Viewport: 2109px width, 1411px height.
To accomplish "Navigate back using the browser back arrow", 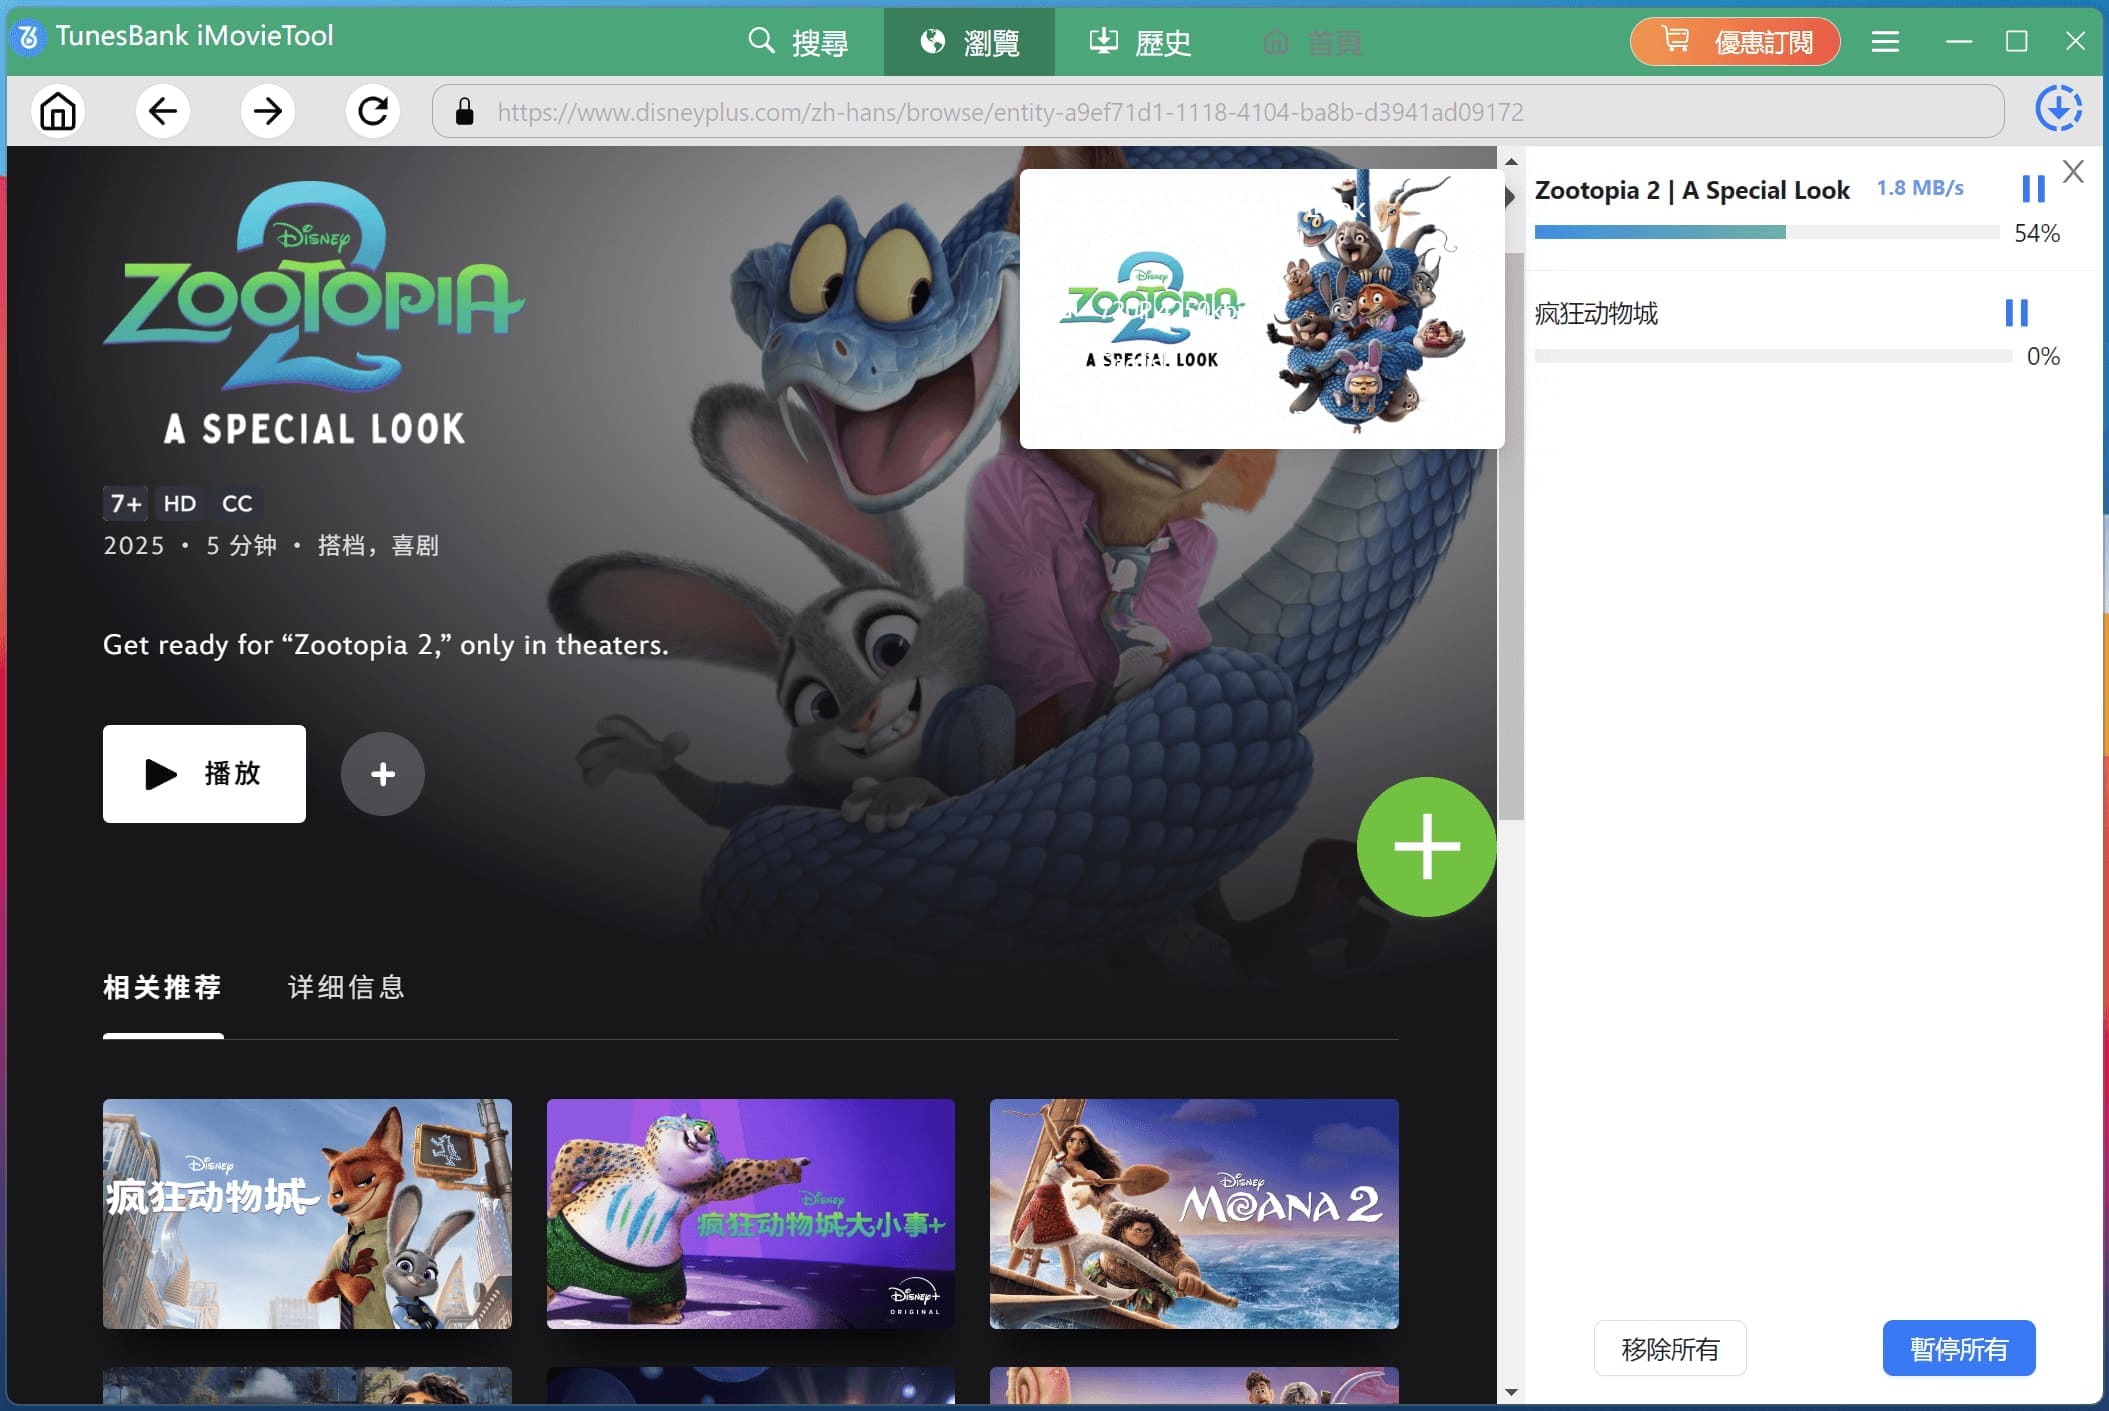I will (163, 111).
